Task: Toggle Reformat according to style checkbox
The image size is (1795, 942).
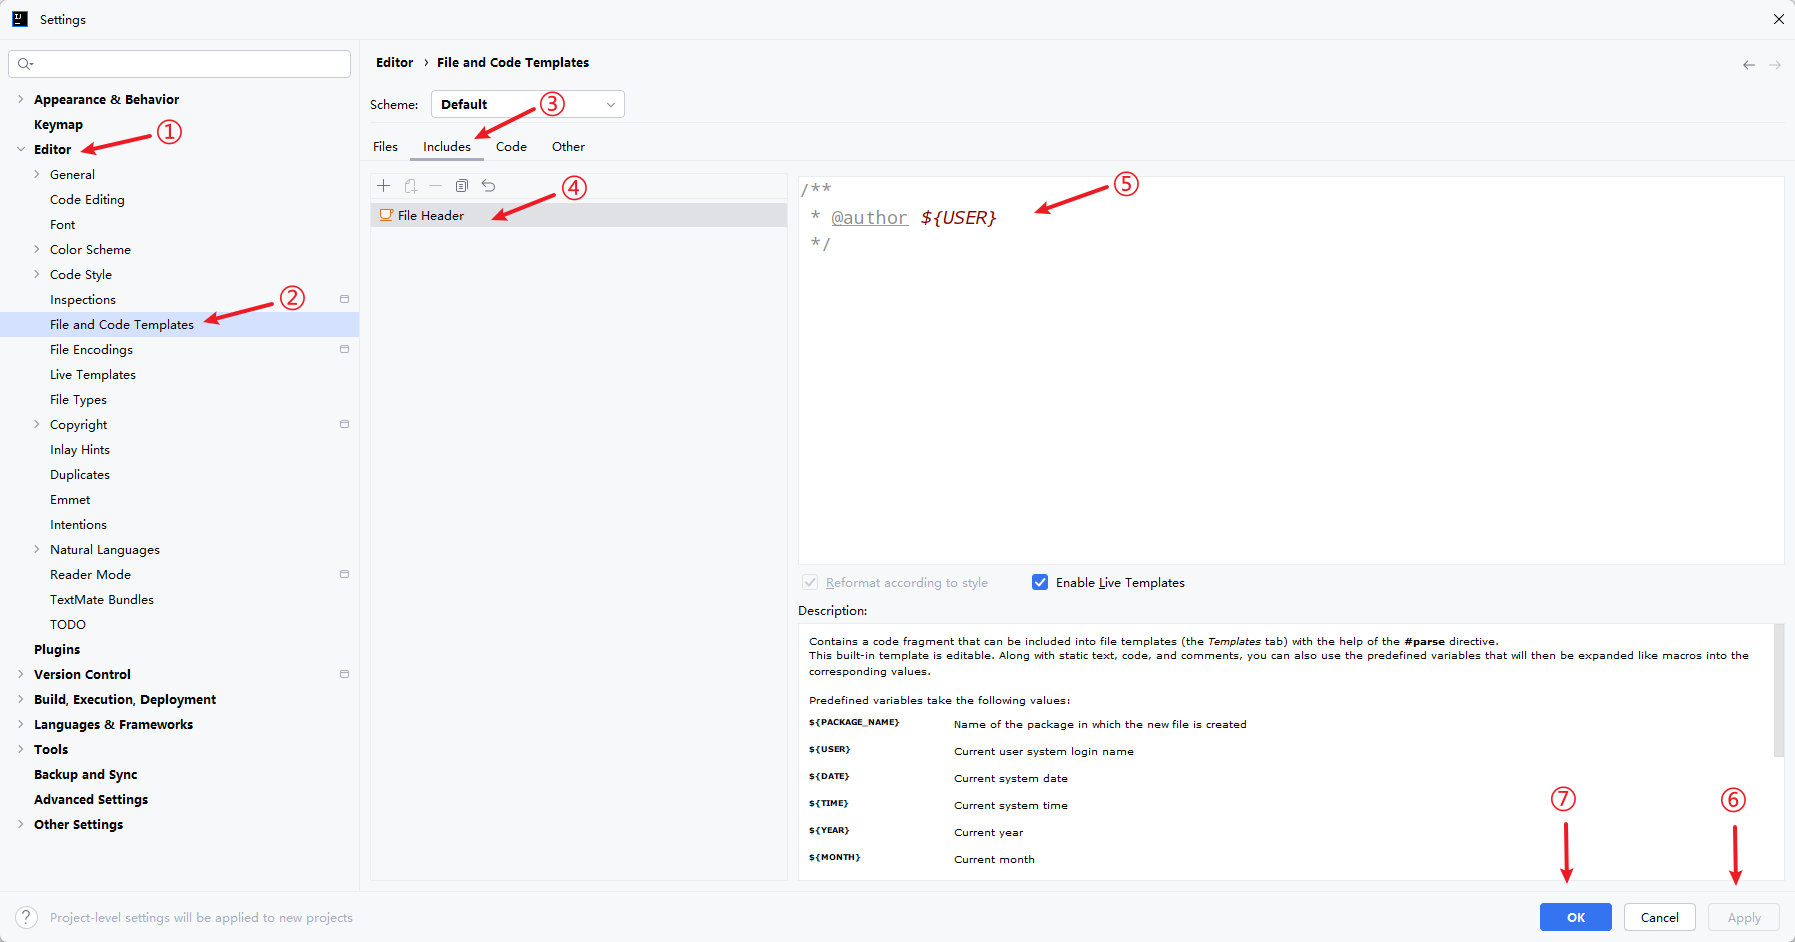Action: pos(810,582)
